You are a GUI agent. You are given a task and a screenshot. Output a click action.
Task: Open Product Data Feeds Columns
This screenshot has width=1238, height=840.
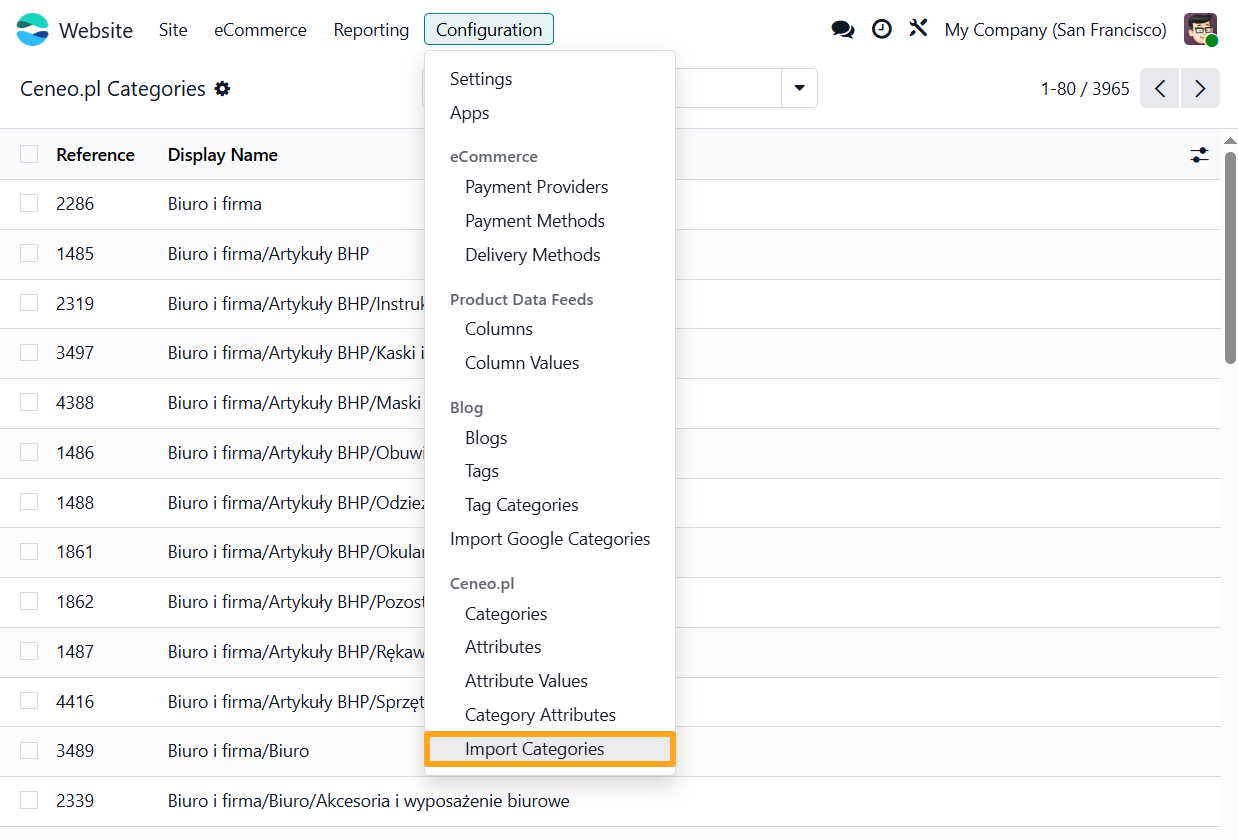[x=499, y=329]
